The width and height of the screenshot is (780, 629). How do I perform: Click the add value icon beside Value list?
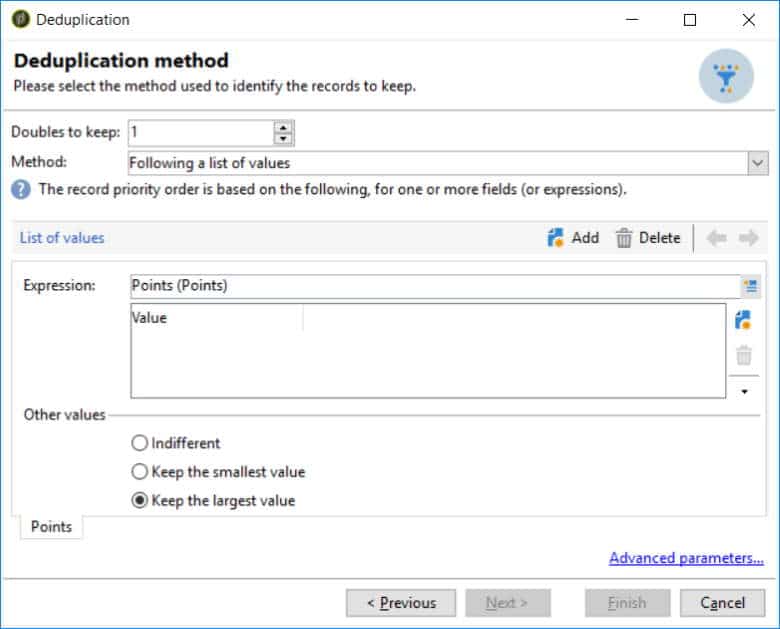(743, 320)
